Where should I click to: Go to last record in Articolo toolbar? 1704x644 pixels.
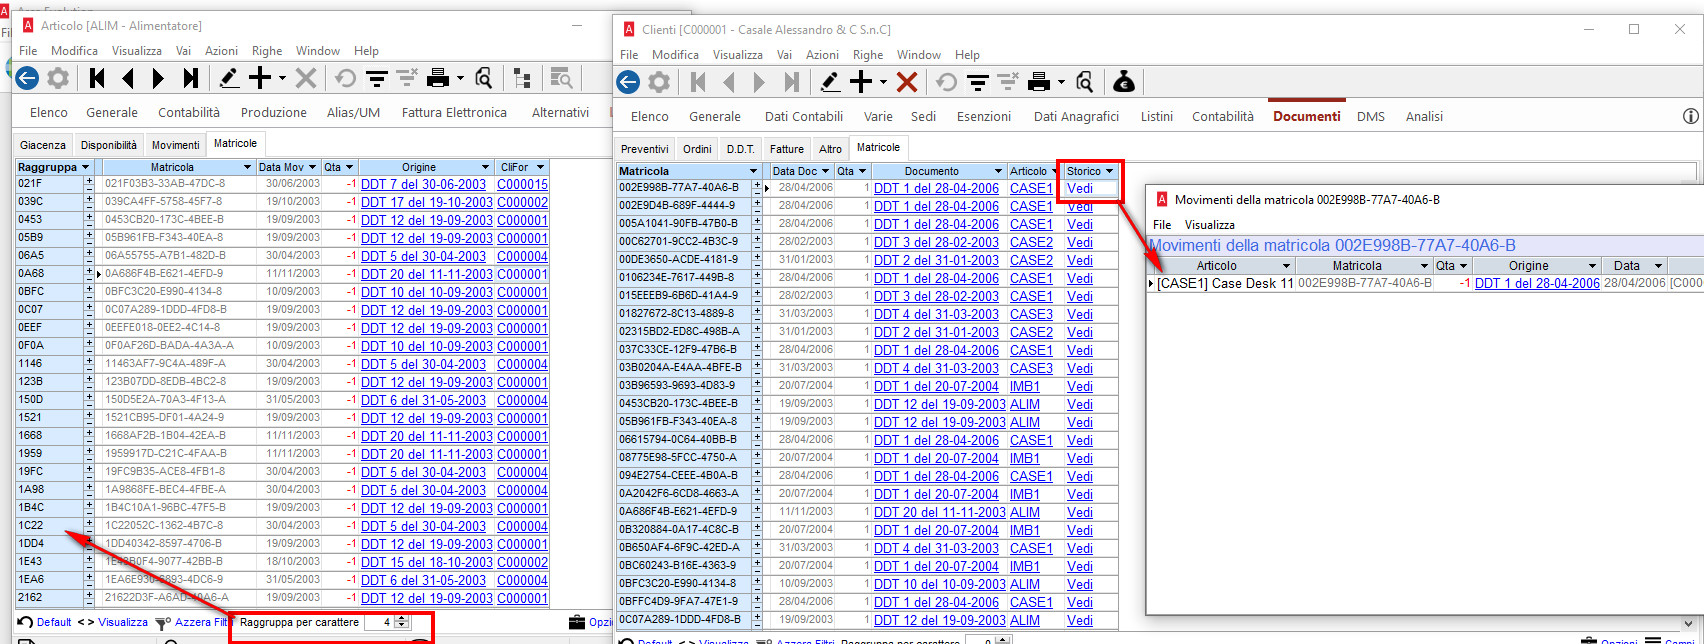pyautogui.click(x=190, y=78)
